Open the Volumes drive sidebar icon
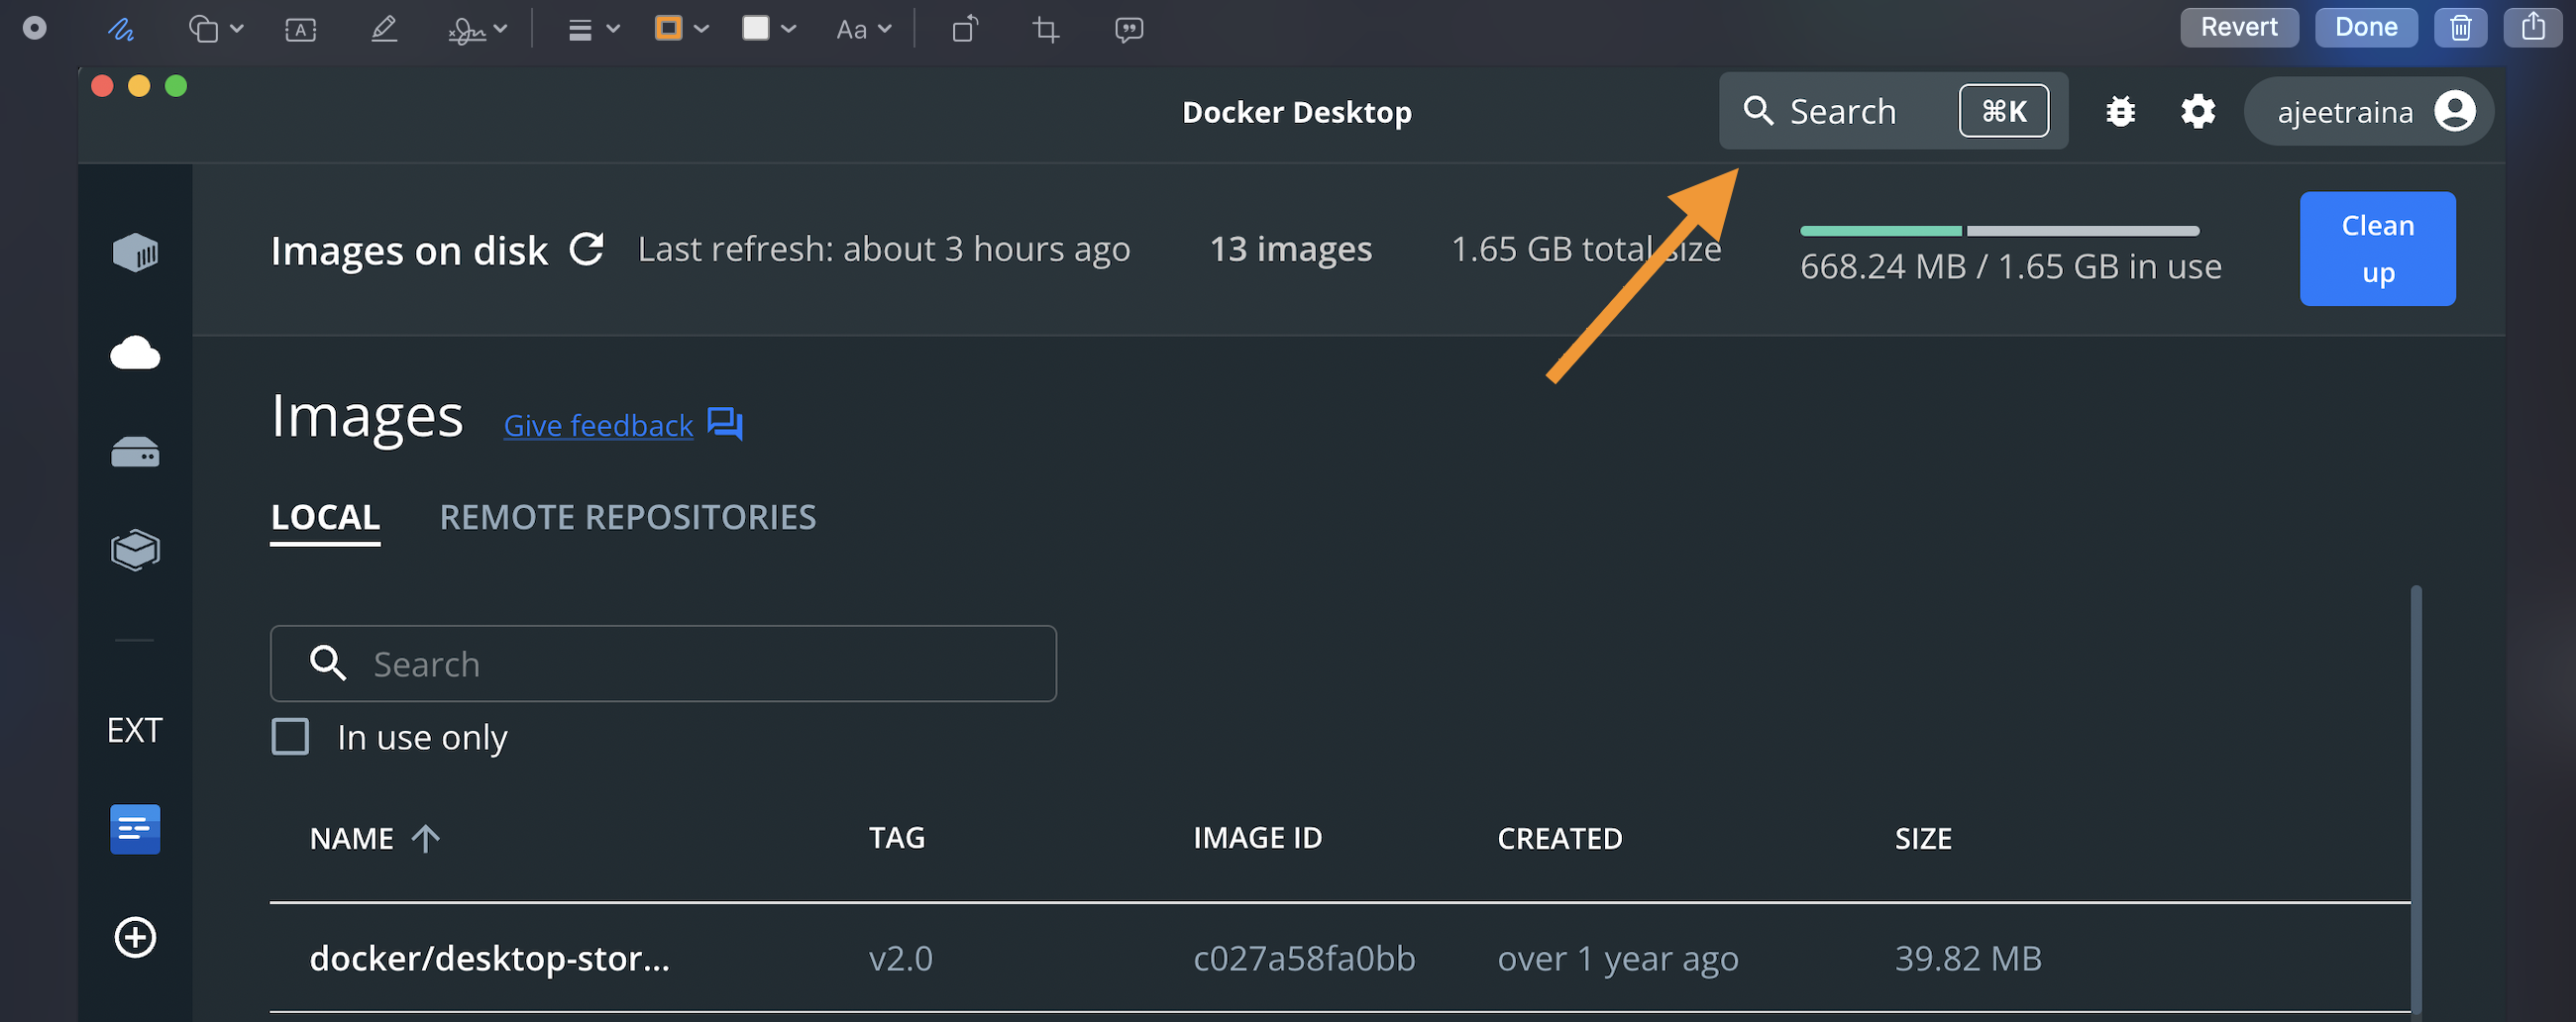The image size is (2576, 1022). (x=135, y=452)
